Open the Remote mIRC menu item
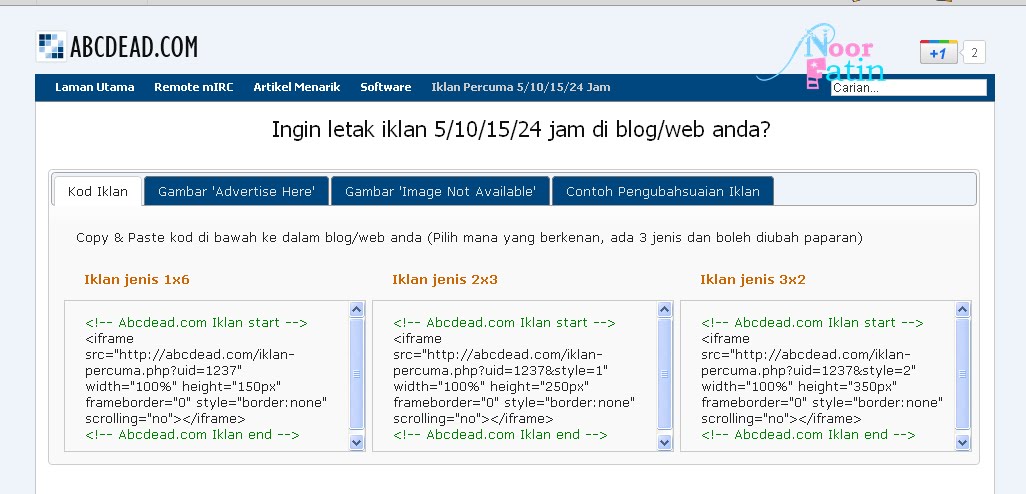 (194, 87)
